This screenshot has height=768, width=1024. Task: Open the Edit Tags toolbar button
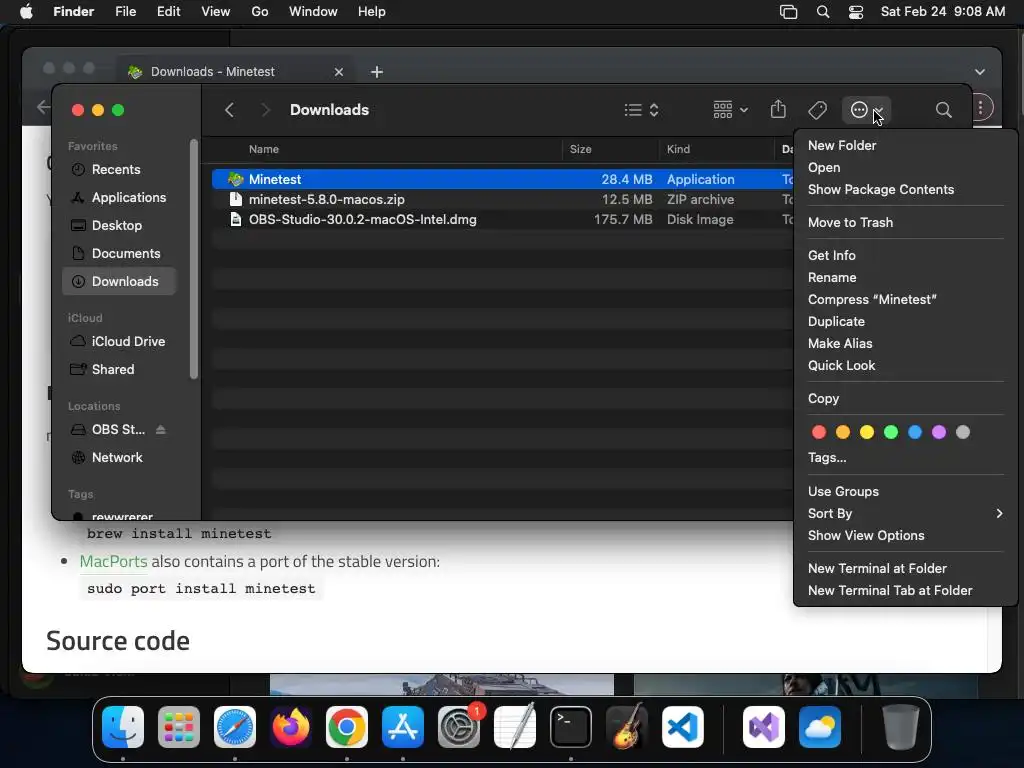pyautogui.click(x=817, y=110)
